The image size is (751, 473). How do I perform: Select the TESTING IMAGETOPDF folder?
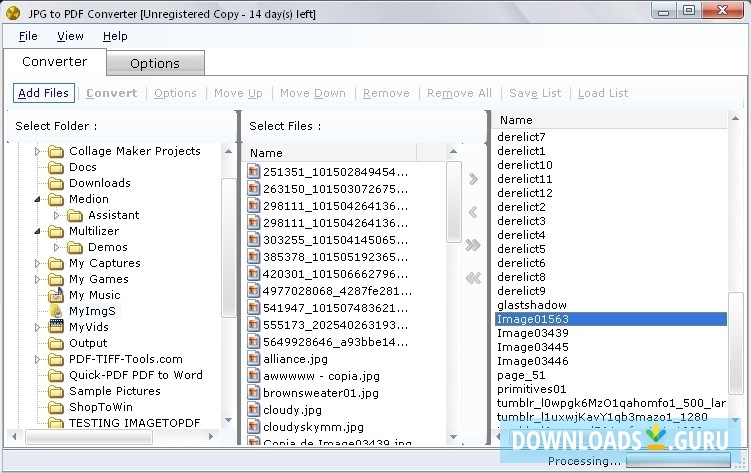(x=135, y=423)
